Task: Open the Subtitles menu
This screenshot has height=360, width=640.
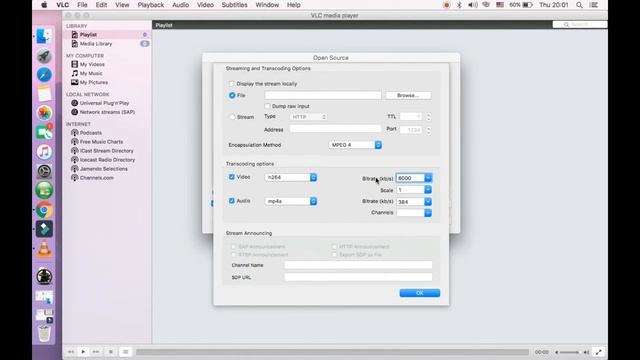Action: [234, 5]
